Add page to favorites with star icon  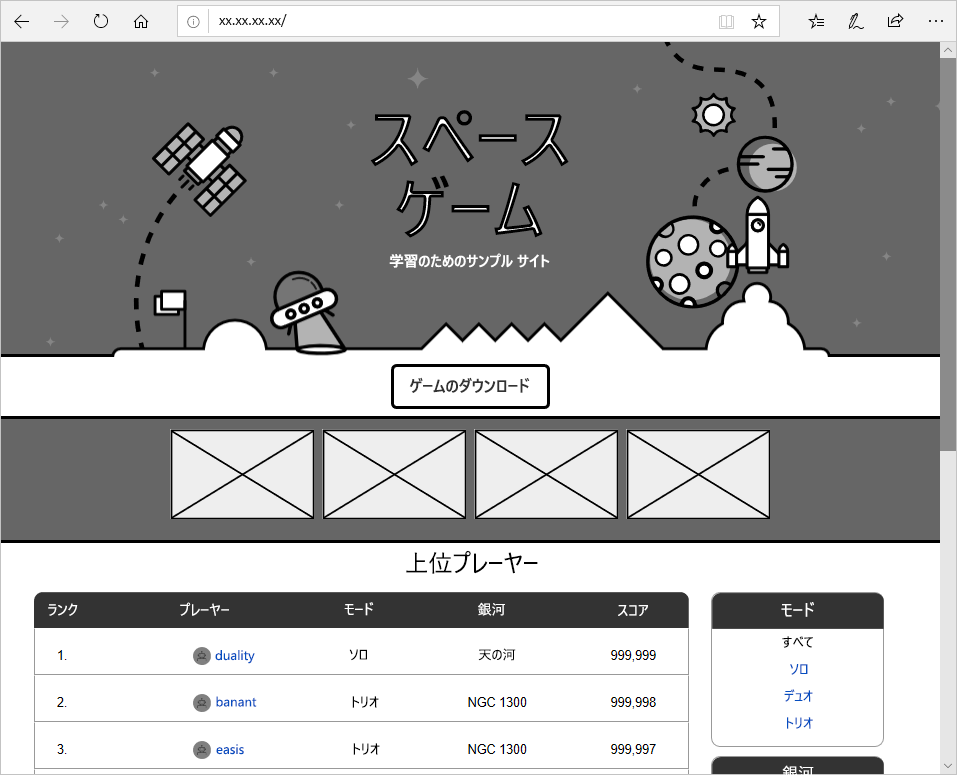(x=759, y=22)
